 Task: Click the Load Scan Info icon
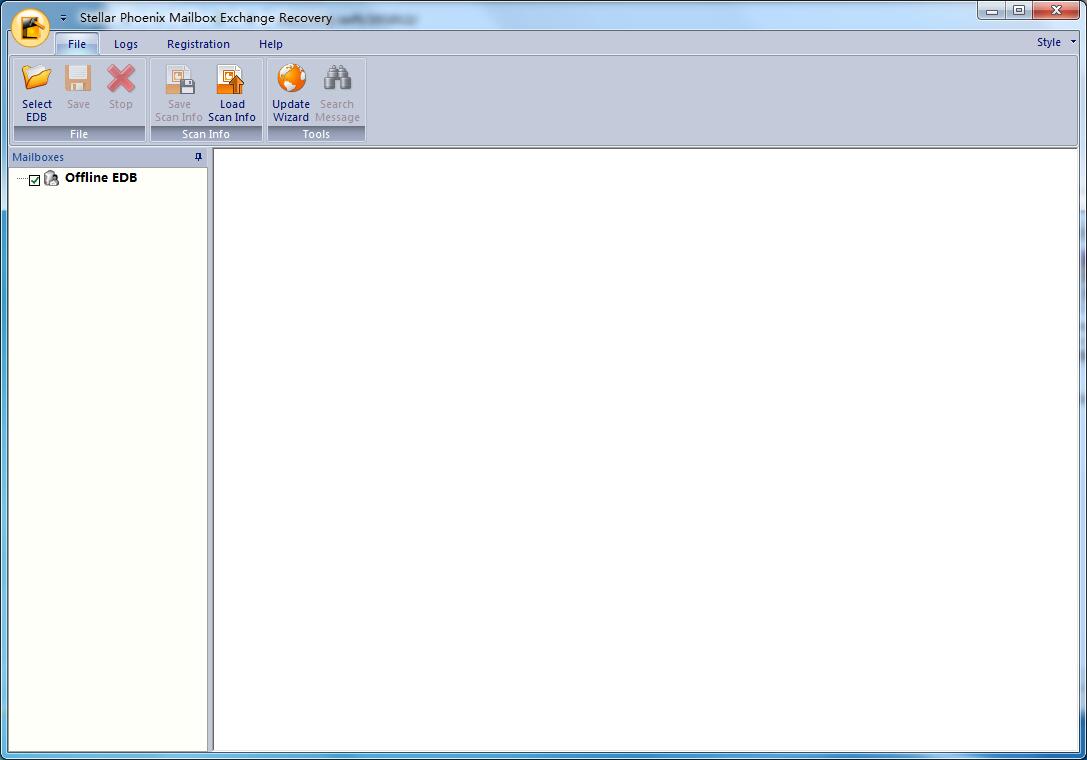[x=231, y=80]
